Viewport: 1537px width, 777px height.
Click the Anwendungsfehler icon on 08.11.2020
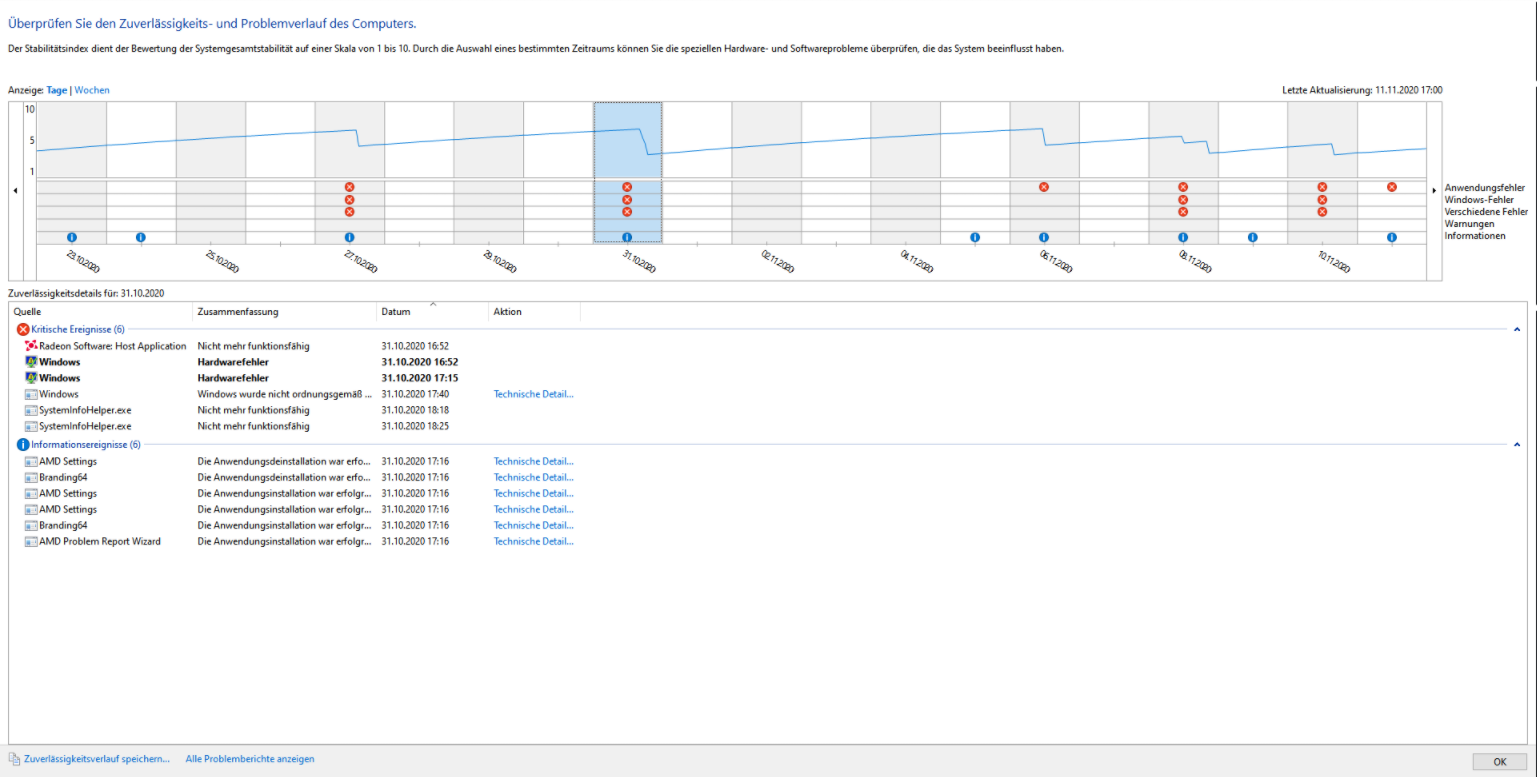(1183, 187)
